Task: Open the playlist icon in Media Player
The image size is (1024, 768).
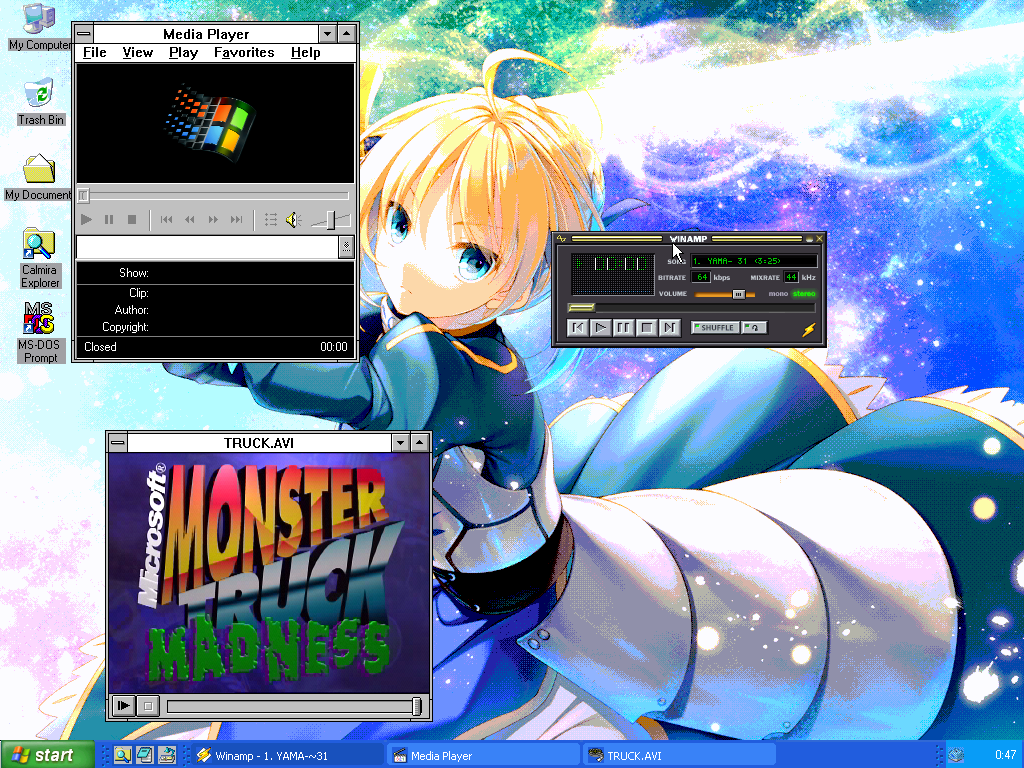Action: [x=270, y=219]
